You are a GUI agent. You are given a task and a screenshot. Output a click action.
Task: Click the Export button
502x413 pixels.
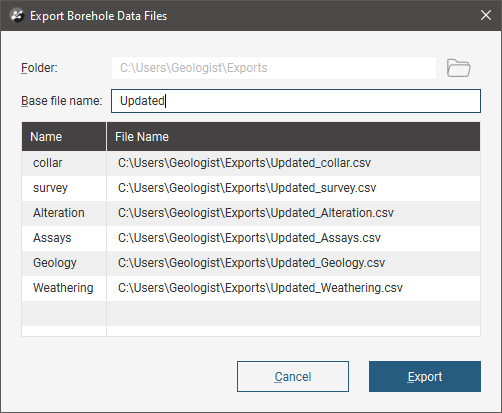point(425,376)
